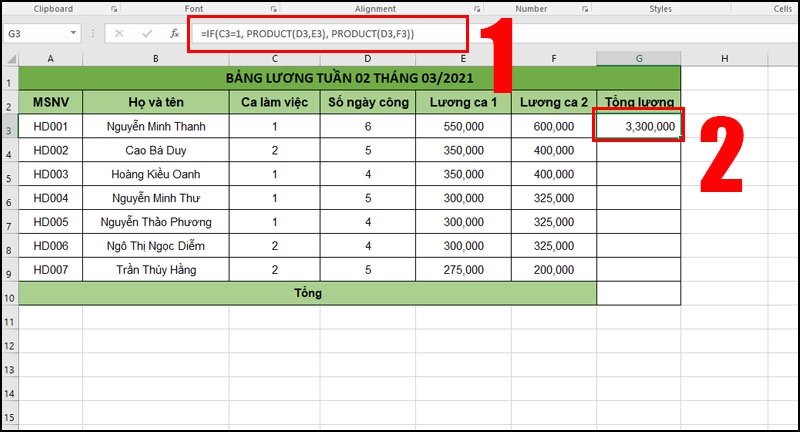The width and height of the screenshot is (800, 432).
Task: Click the Enter checkmark icon in formula bar
Action: (146, 33)
